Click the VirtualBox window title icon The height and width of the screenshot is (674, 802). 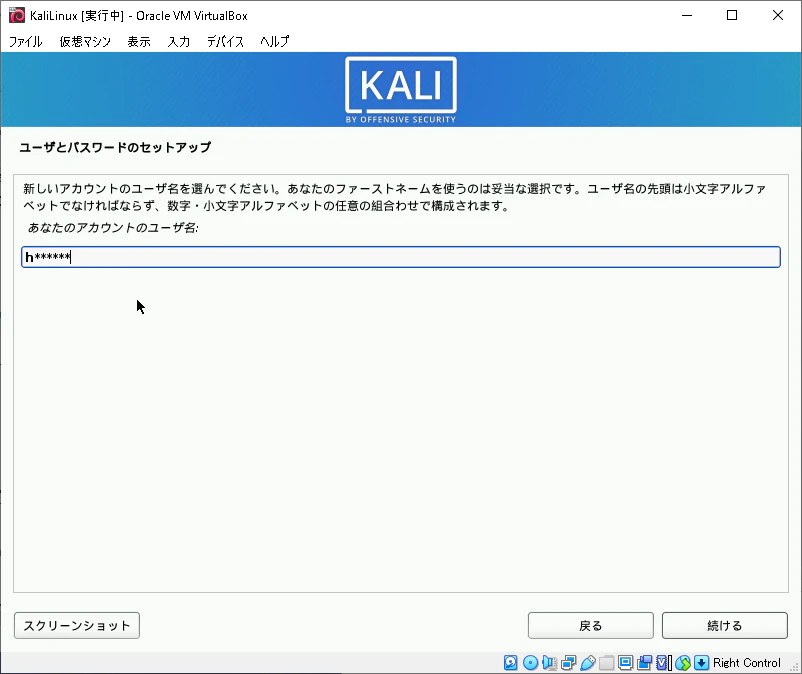(16, 15)
